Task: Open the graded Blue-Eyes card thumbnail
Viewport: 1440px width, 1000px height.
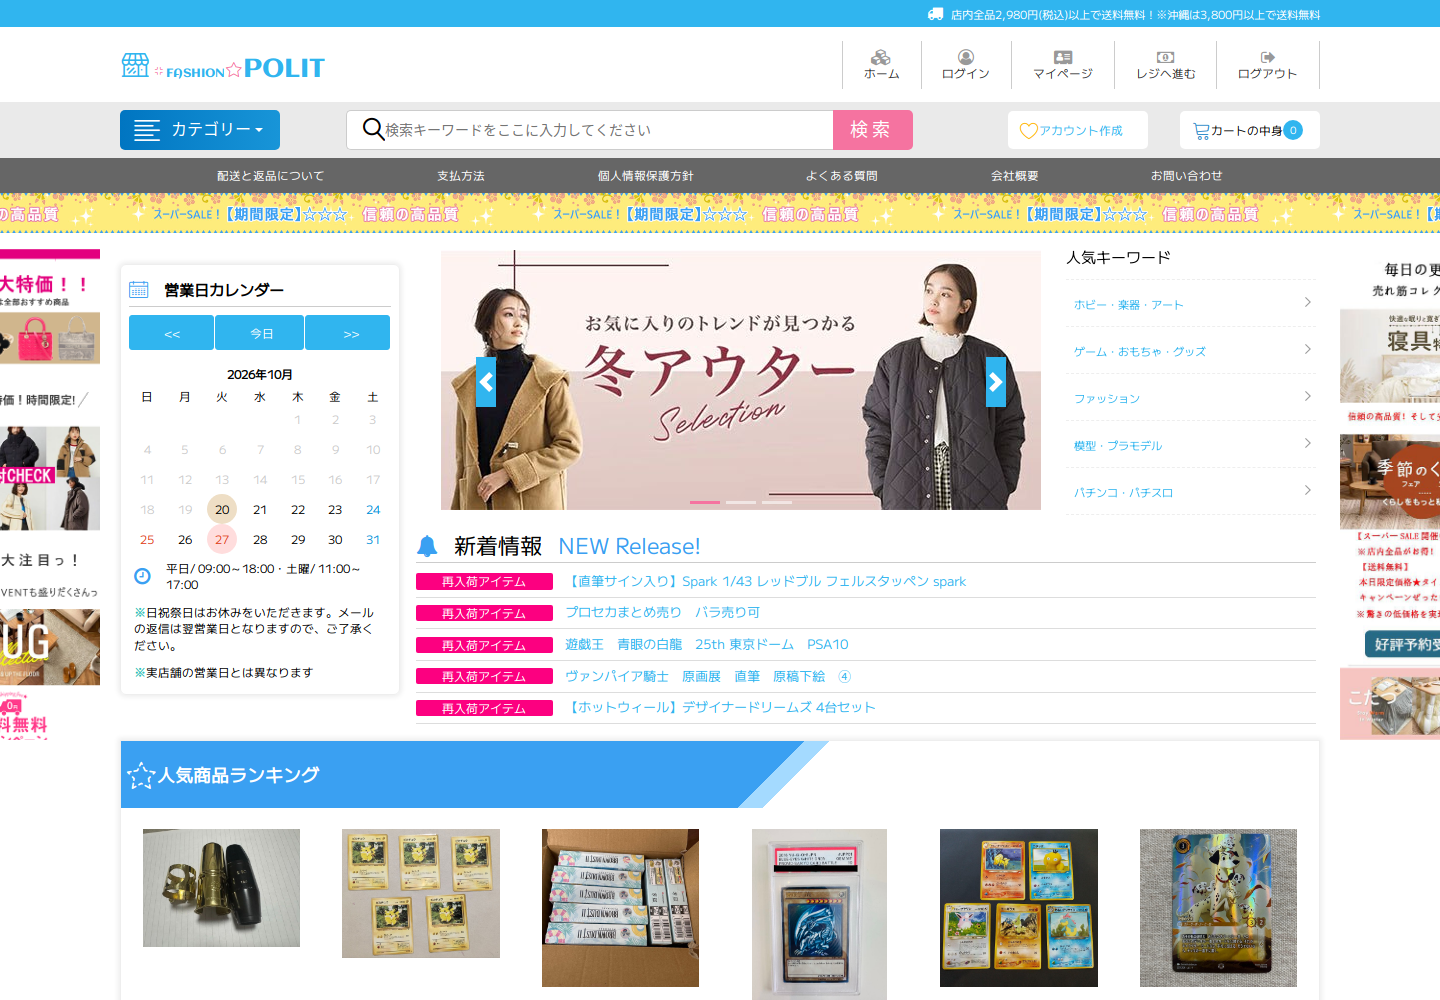Action: pyautogui.click(x=819, y=914)
